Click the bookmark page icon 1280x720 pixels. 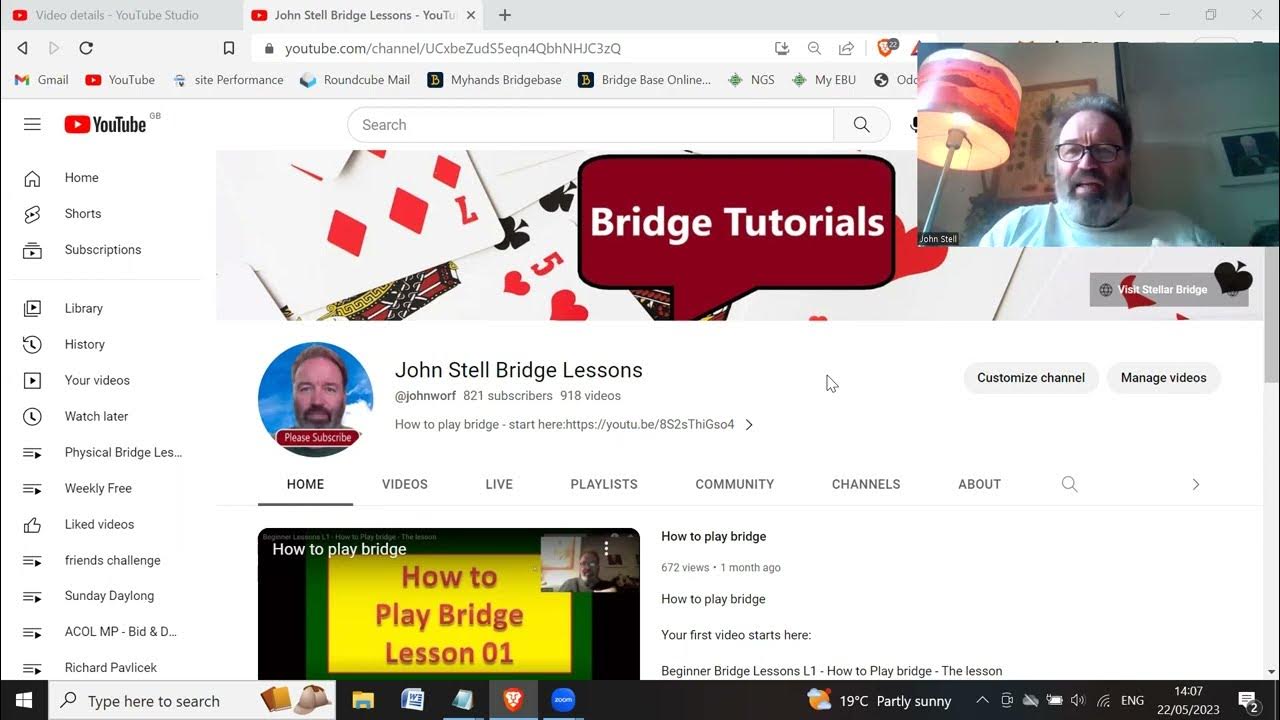[229, 48]
